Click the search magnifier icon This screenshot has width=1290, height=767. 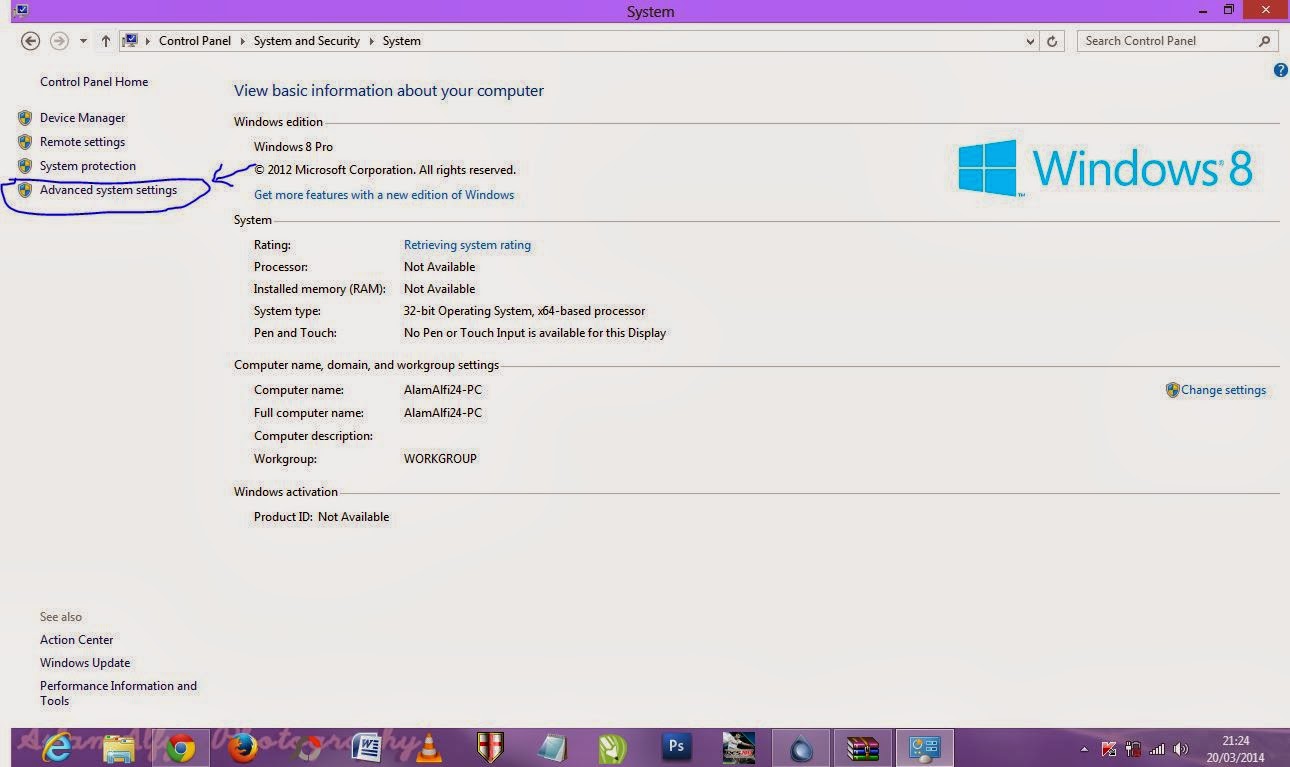tap(1265, 41)
